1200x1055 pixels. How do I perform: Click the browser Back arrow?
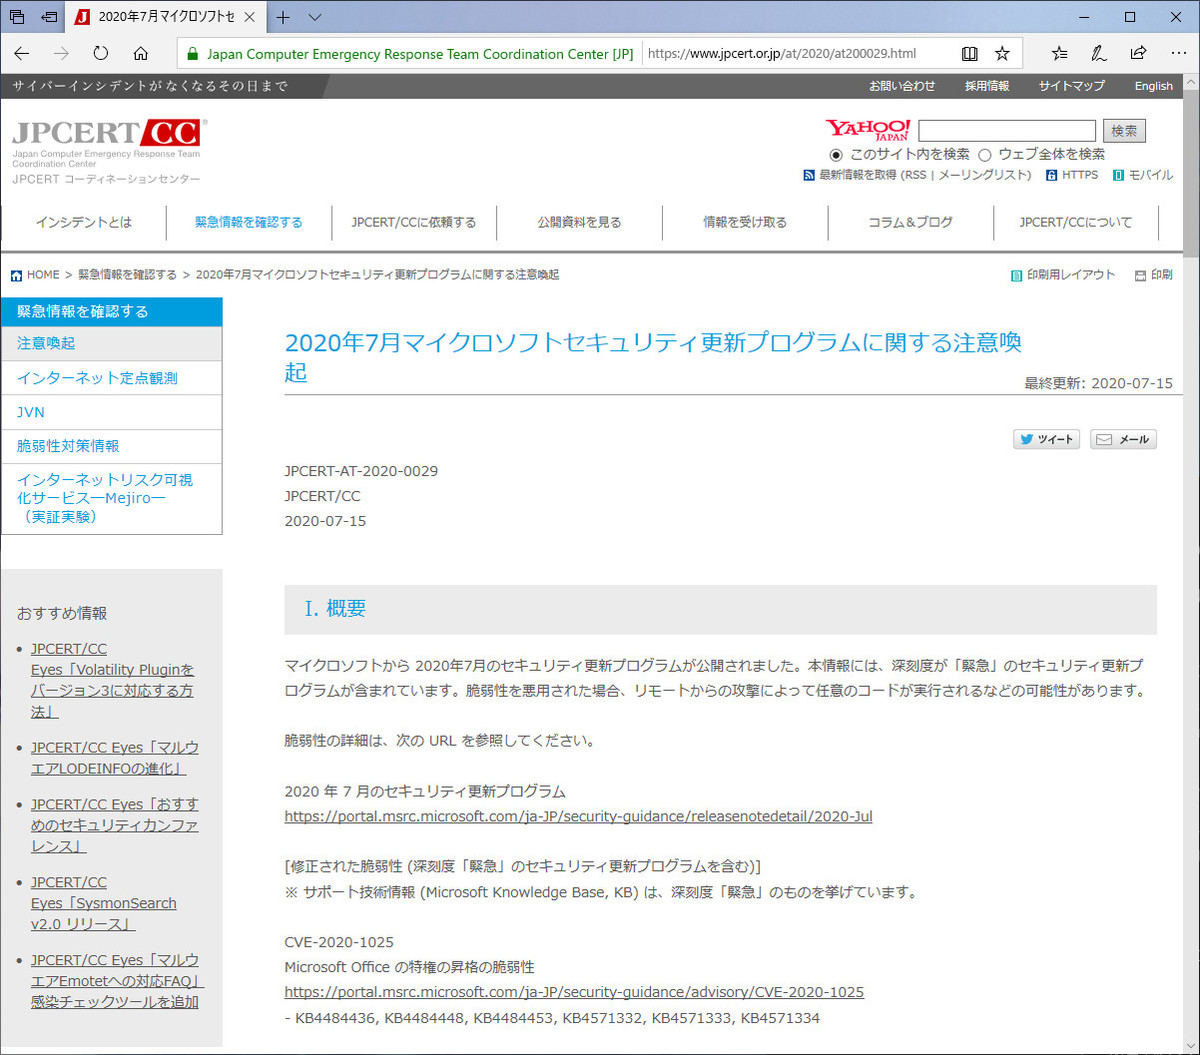(x=22, y=54)
